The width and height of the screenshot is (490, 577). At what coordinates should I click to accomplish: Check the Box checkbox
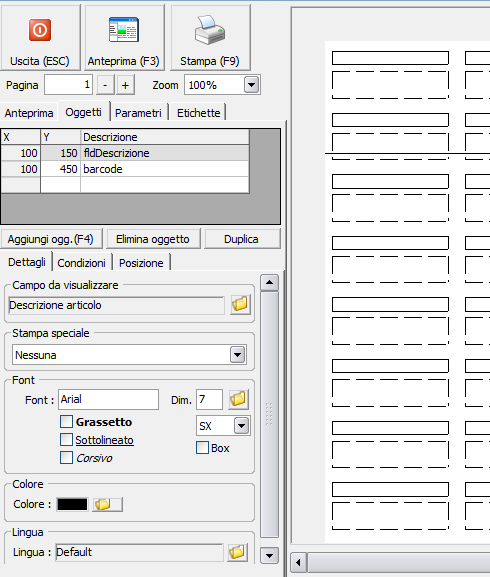[x=203, y=448]
